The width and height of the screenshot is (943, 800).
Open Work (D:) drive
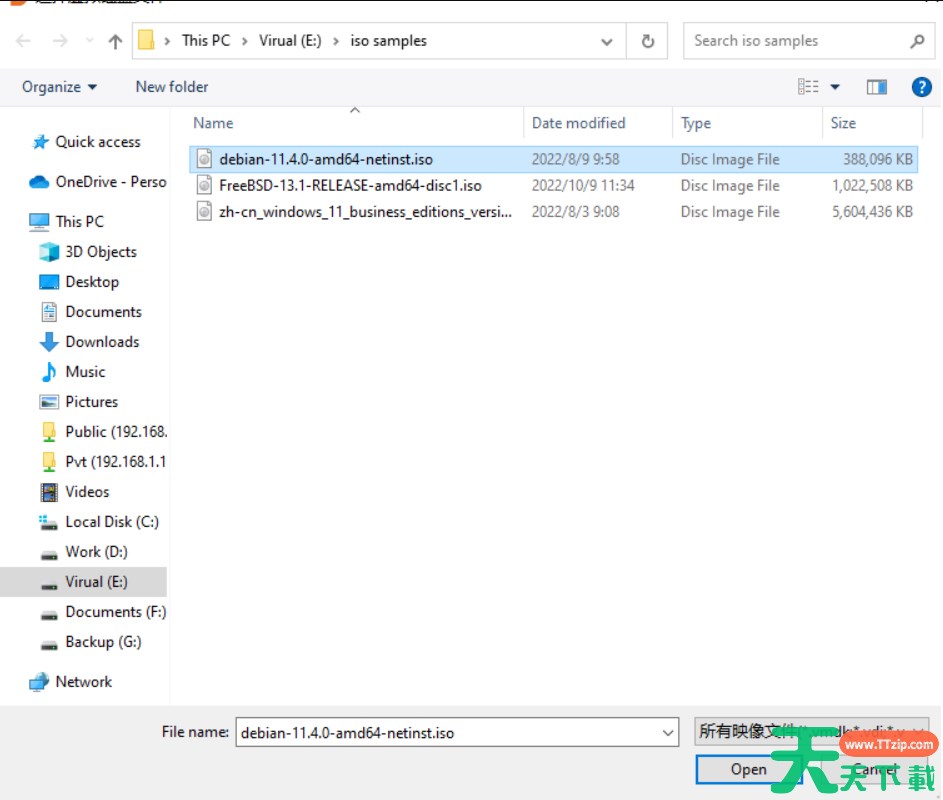(x=96, y=552)
